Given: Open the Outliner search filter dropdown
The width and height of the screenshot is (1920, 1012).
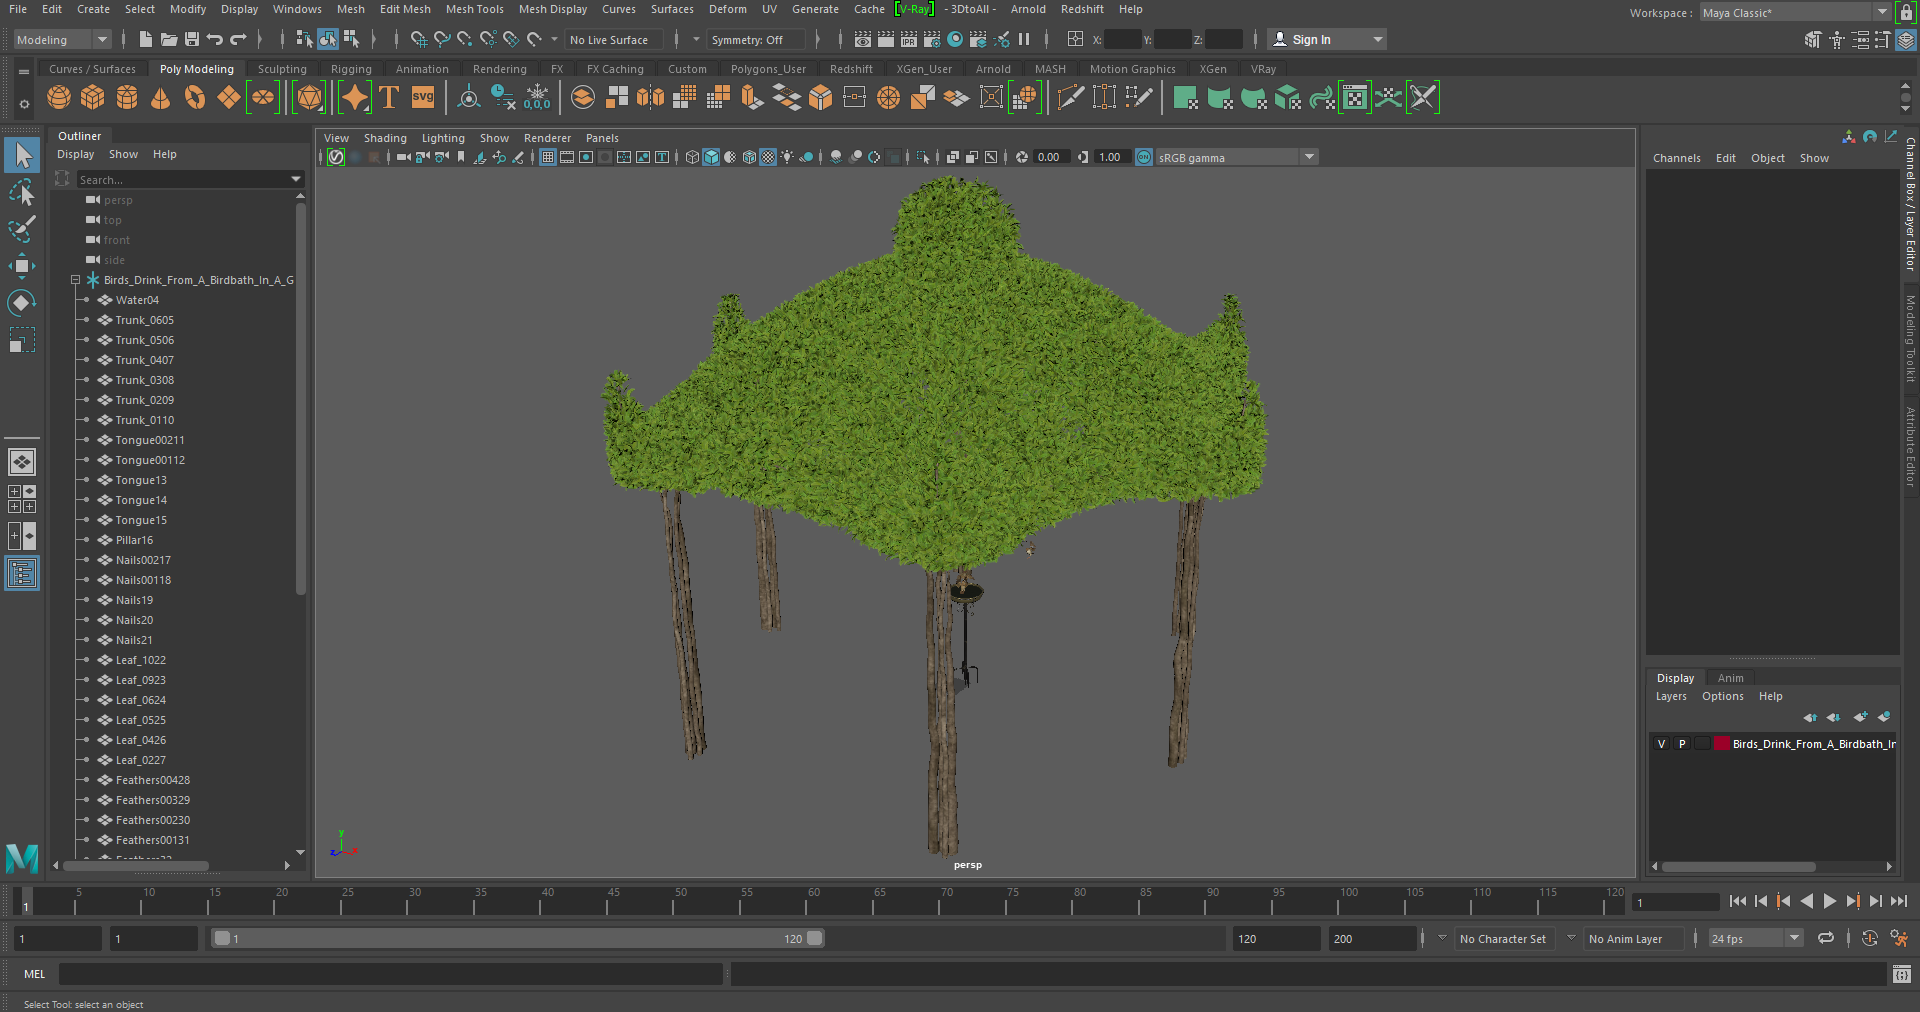Looking at the screenshot, I should pos(296,179).
